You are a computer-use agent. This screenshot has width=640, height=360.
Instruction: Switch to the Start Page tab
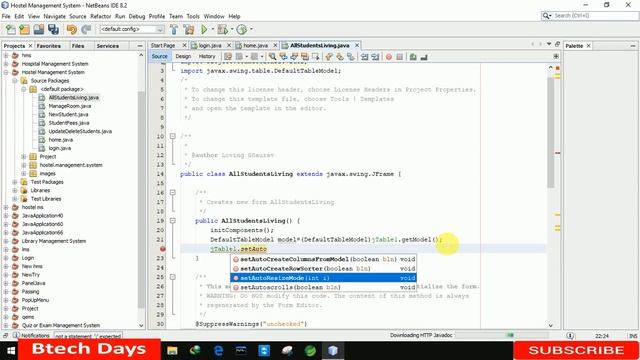click(163, 45)
